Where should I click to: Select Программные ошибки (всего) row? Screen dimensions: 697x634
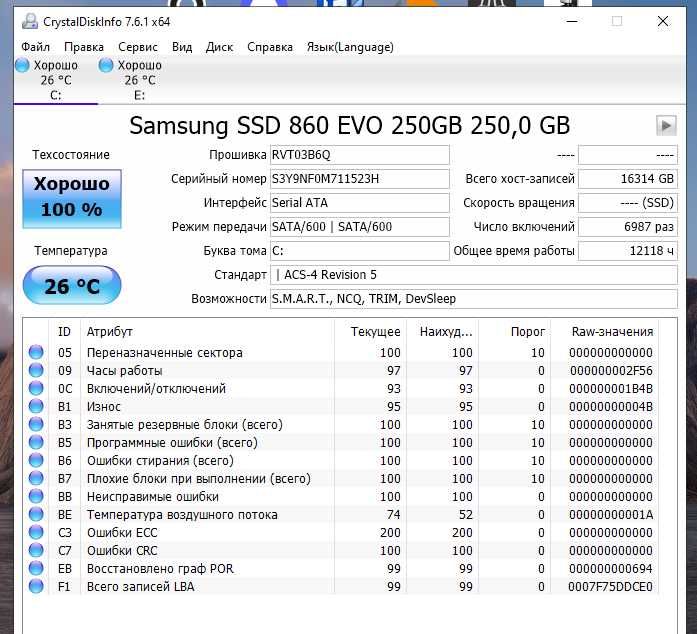pyautogui.click(x=341, y=442)
